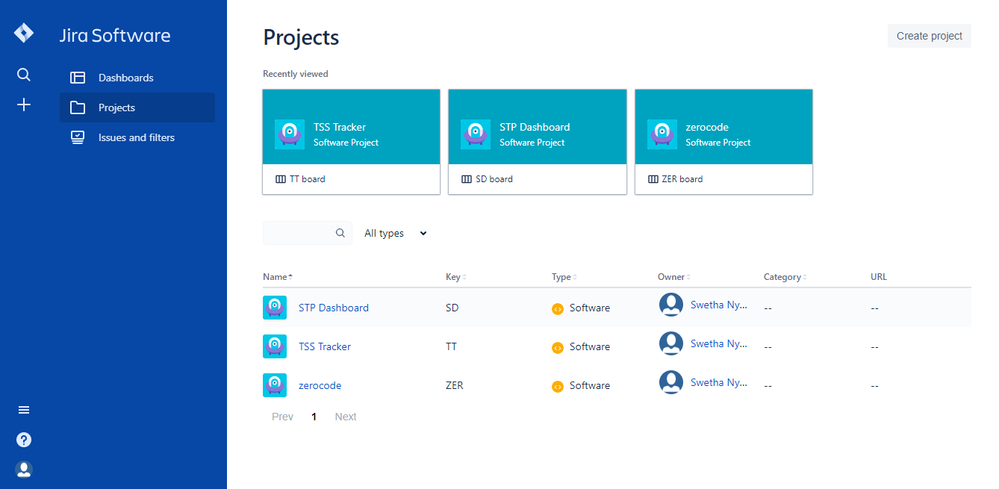Sort table by Key column
This screenshot has height=489, width=999.
coord(456,277)
